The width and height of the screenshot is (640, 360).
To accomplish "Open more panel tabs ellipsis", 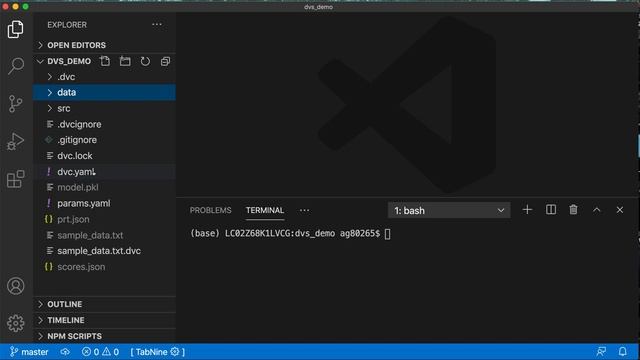I will [304, 210].
